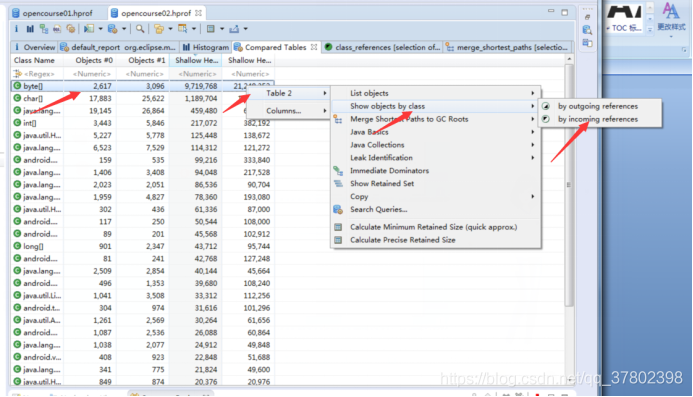Close the opencourse02.hprof tab
The image size is (693, 397).
[198, 13]
